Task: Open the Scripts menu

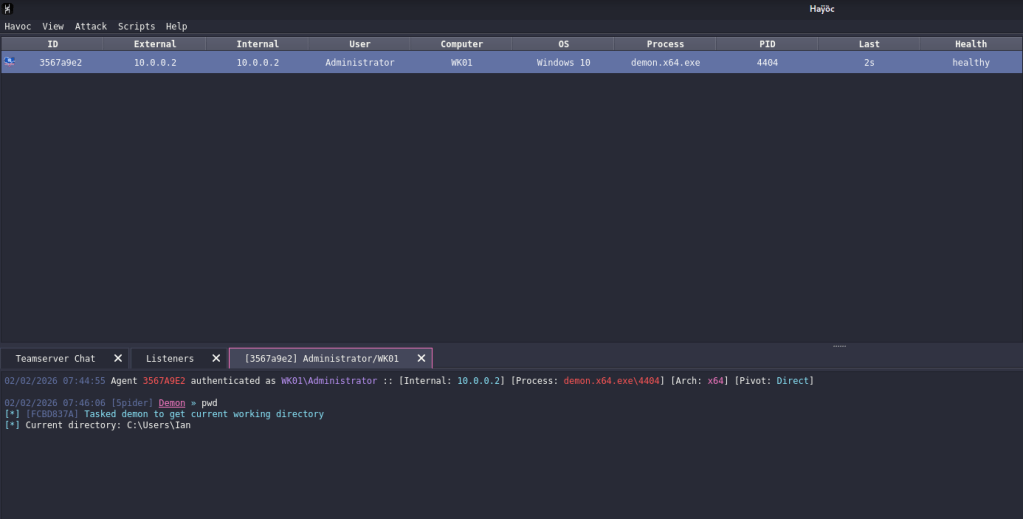Action: click(136, 26)
